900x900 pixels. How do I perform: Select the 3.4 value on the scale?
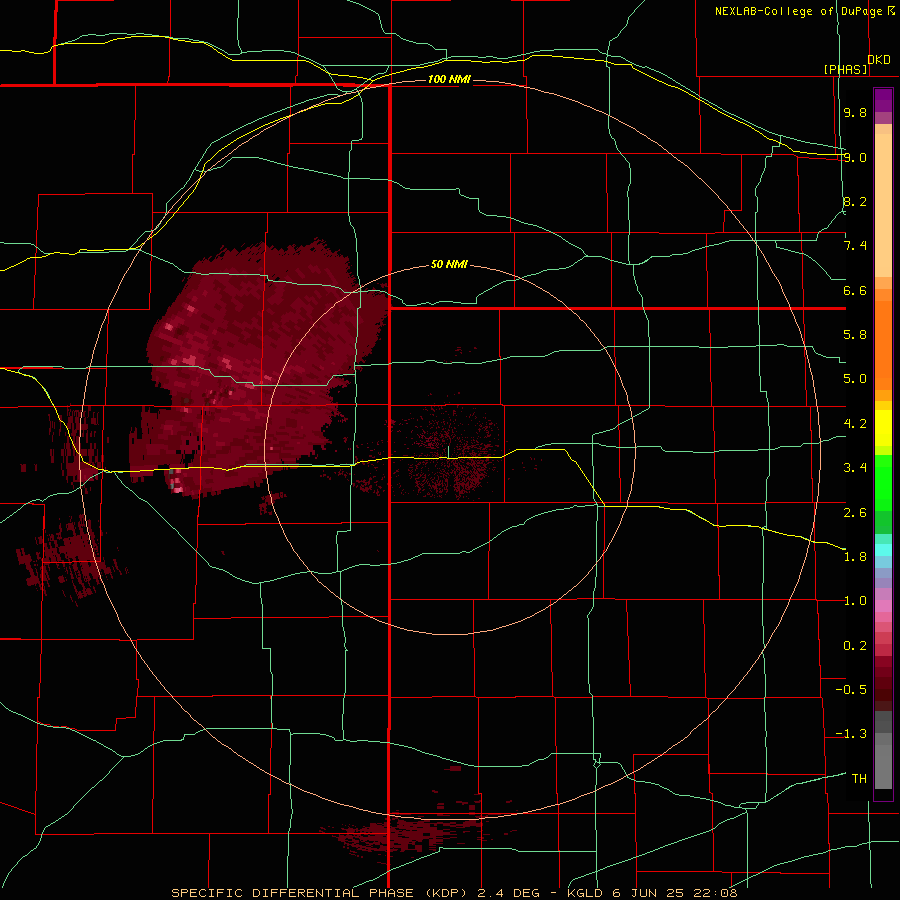pos(855,468)
